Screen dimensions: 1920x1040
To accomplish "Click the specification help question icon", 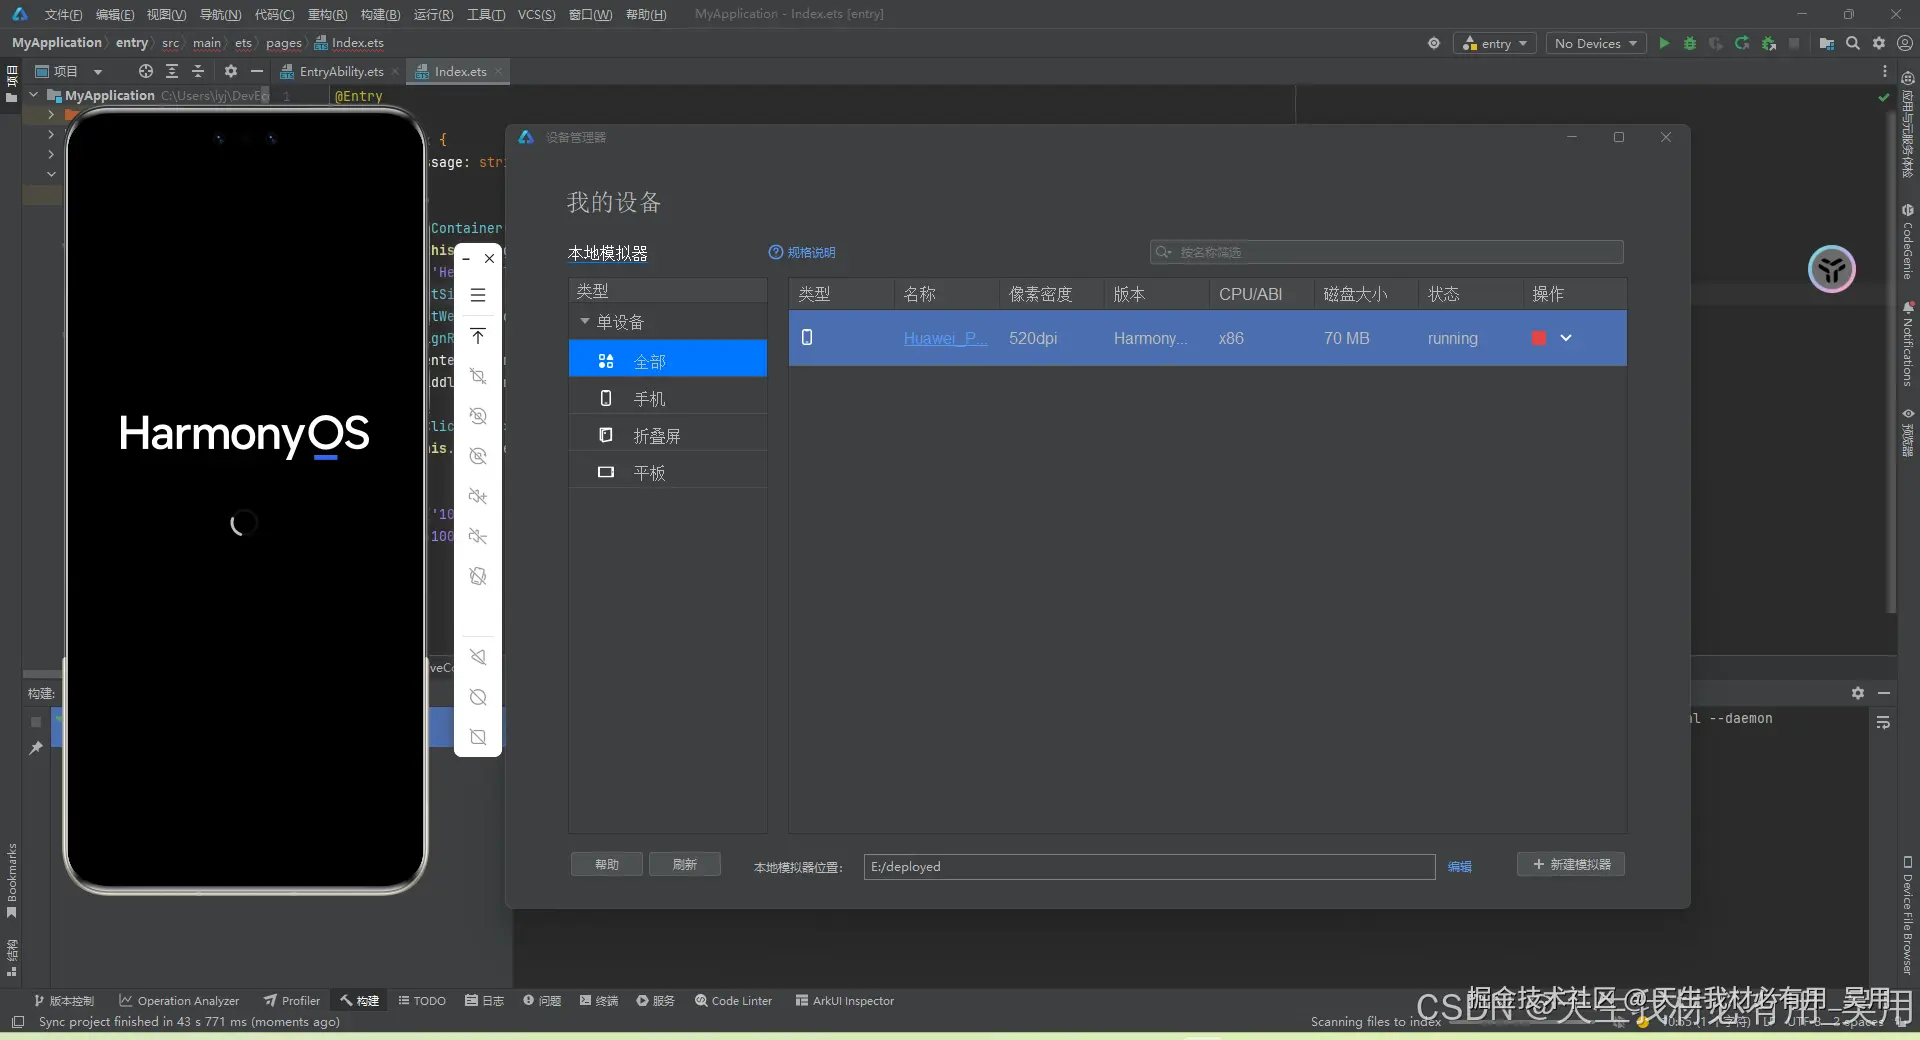I will pos(775,252).
